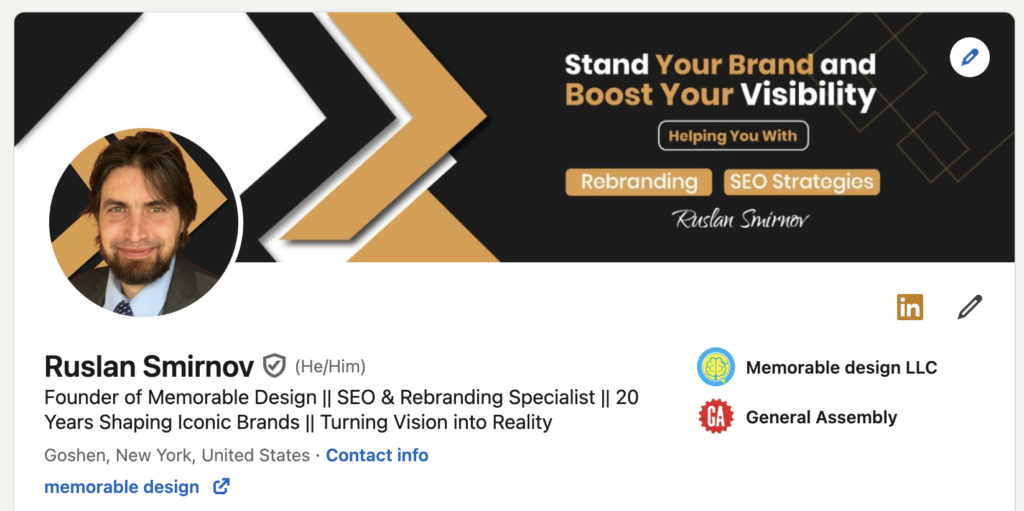Image resolution: width=1024 pixels, height=511 pixels.
Task: Click the verification shield beside the name
Action: (274, 366)
